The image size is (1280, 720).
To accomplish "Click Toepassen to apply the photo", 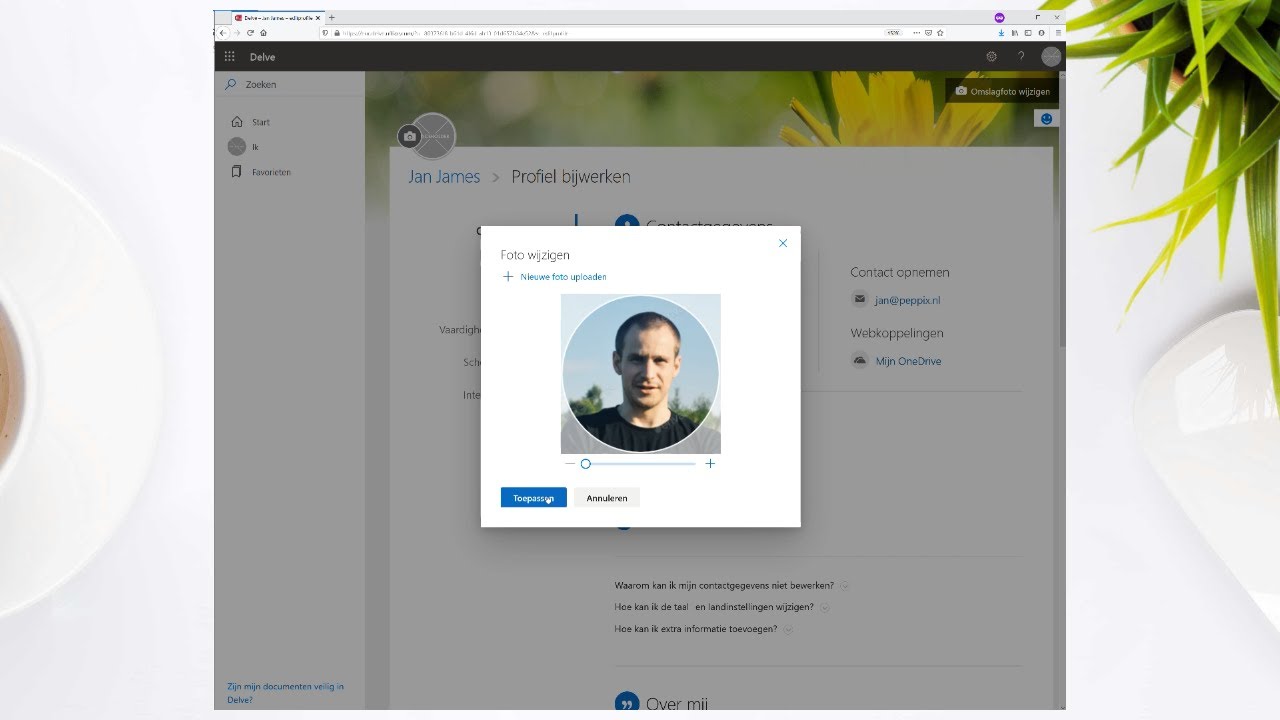I will pos(534,497).
